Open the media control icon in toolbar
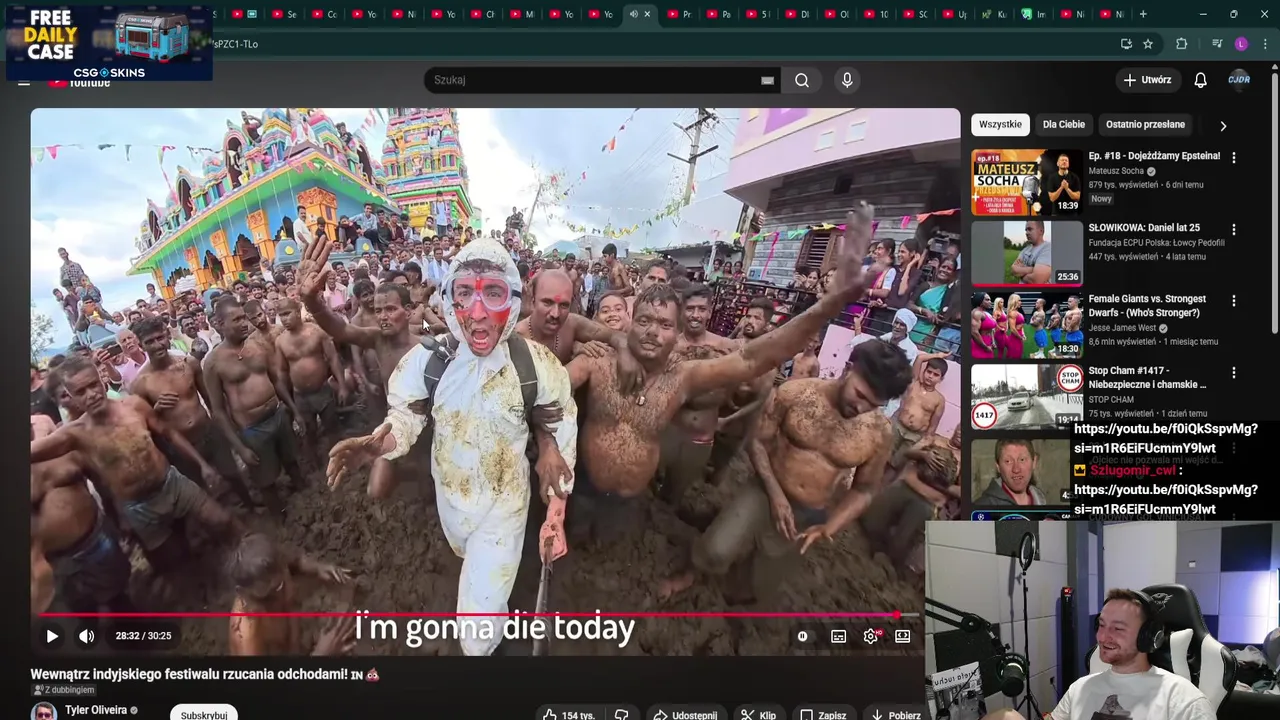This screenshot has width=1280, height=720. pyautogui.click(x=1216, y=44)
